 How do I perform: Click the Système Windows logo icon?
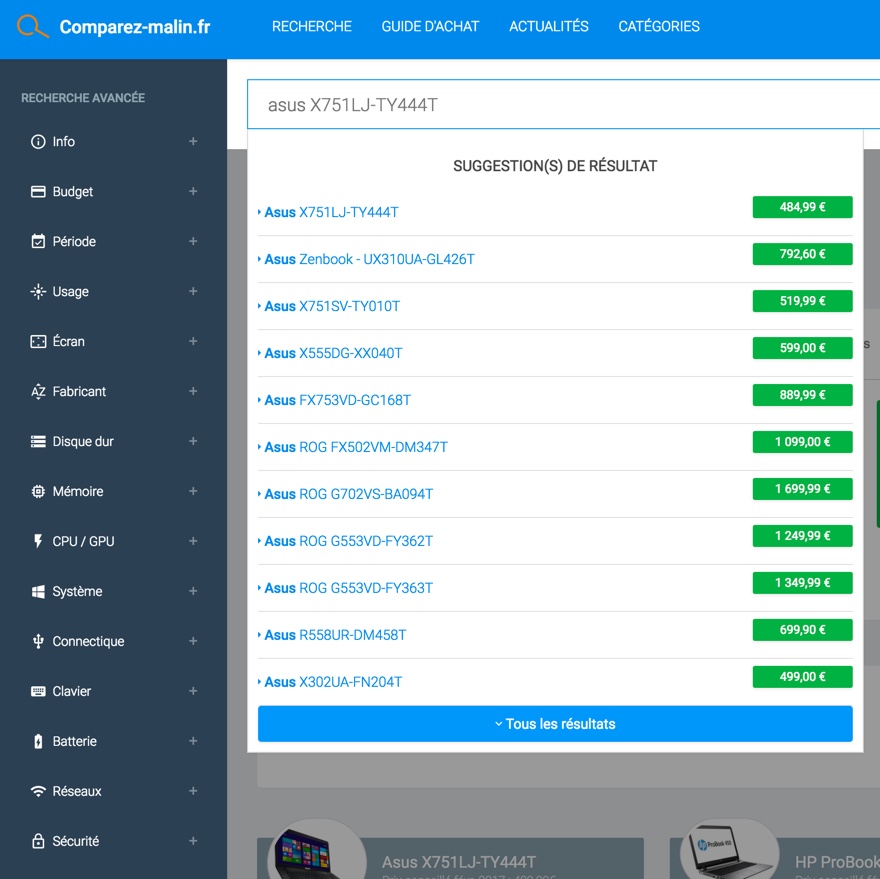[38, 592]
